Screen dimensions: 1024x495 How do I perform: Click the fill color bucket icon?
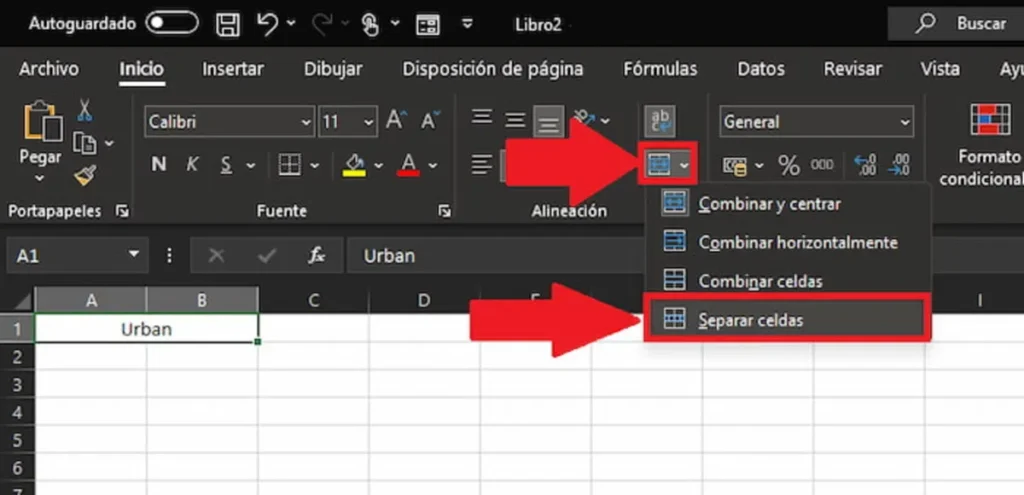point(354,165)
